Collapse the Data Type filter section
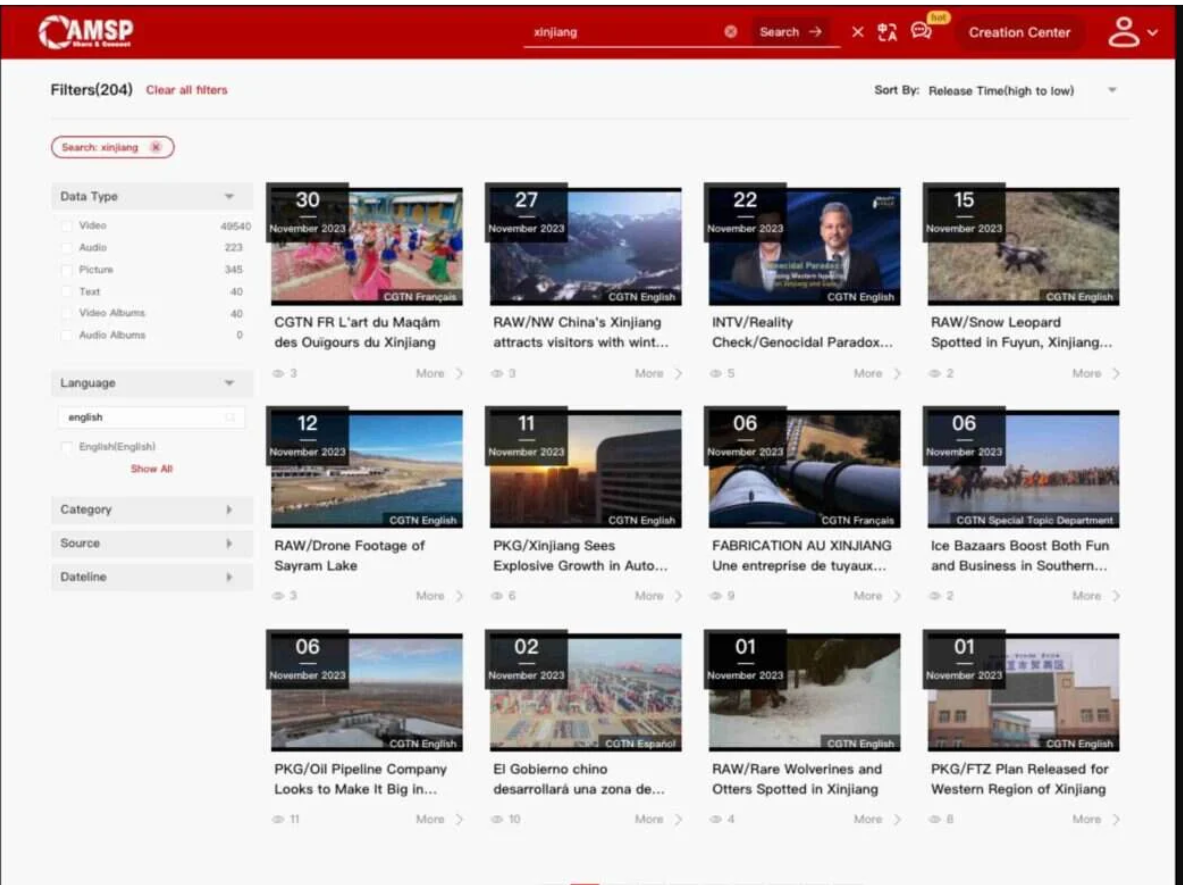 (229, 196)
